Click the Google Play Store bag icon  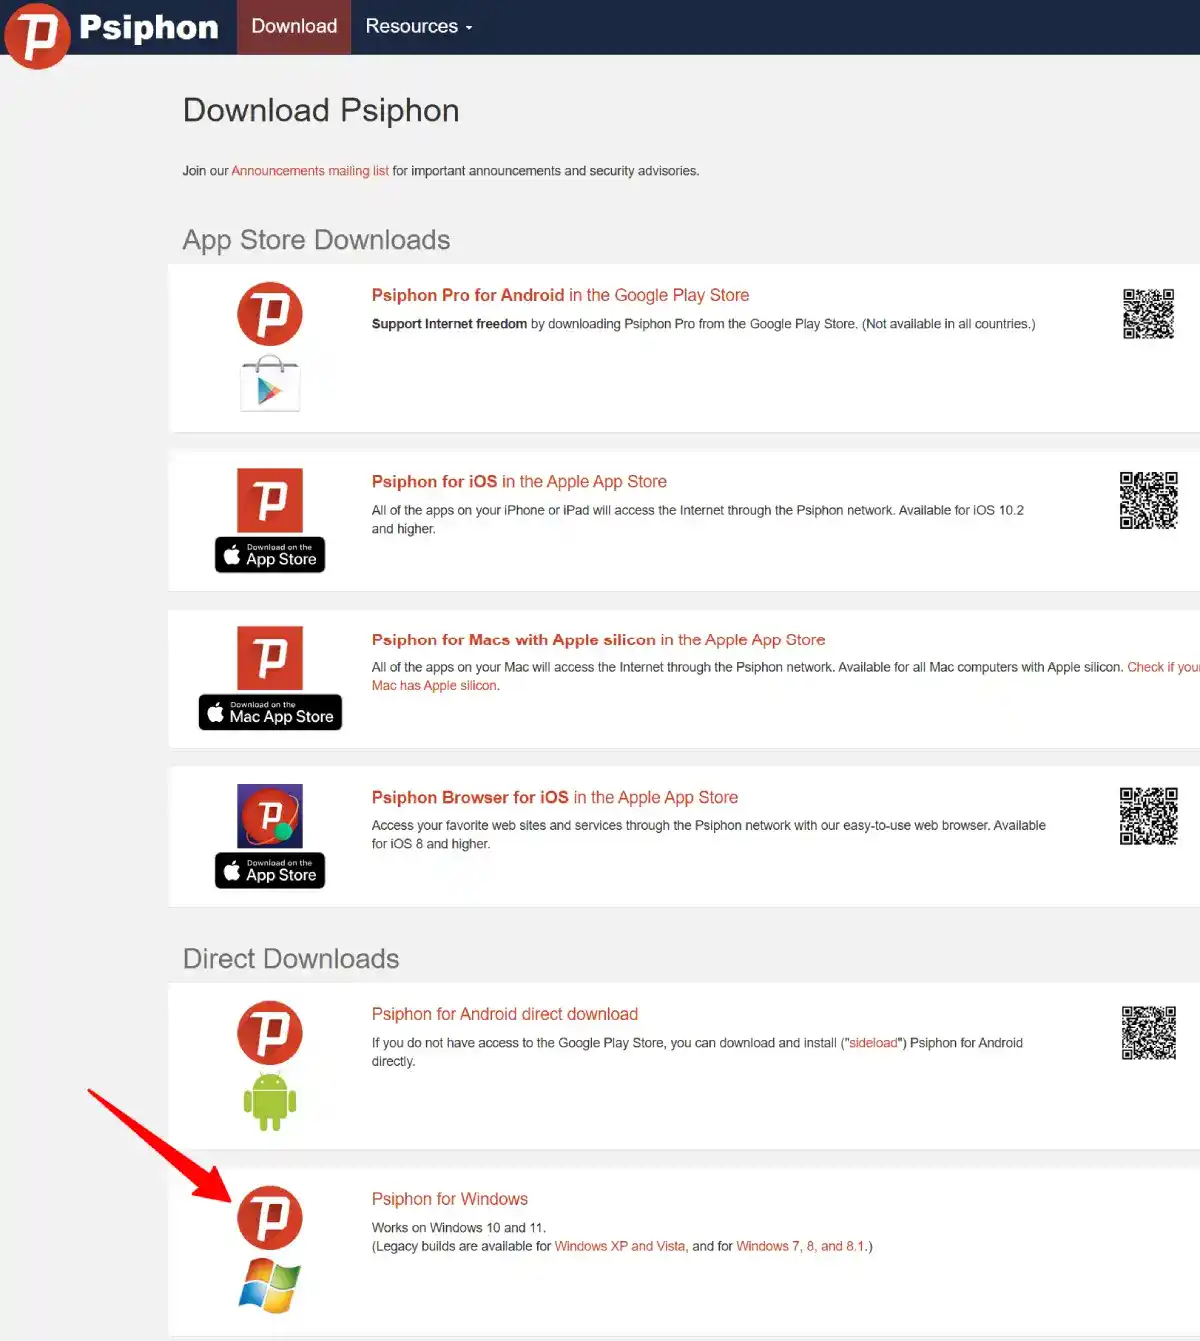click(x=270, y=383)
